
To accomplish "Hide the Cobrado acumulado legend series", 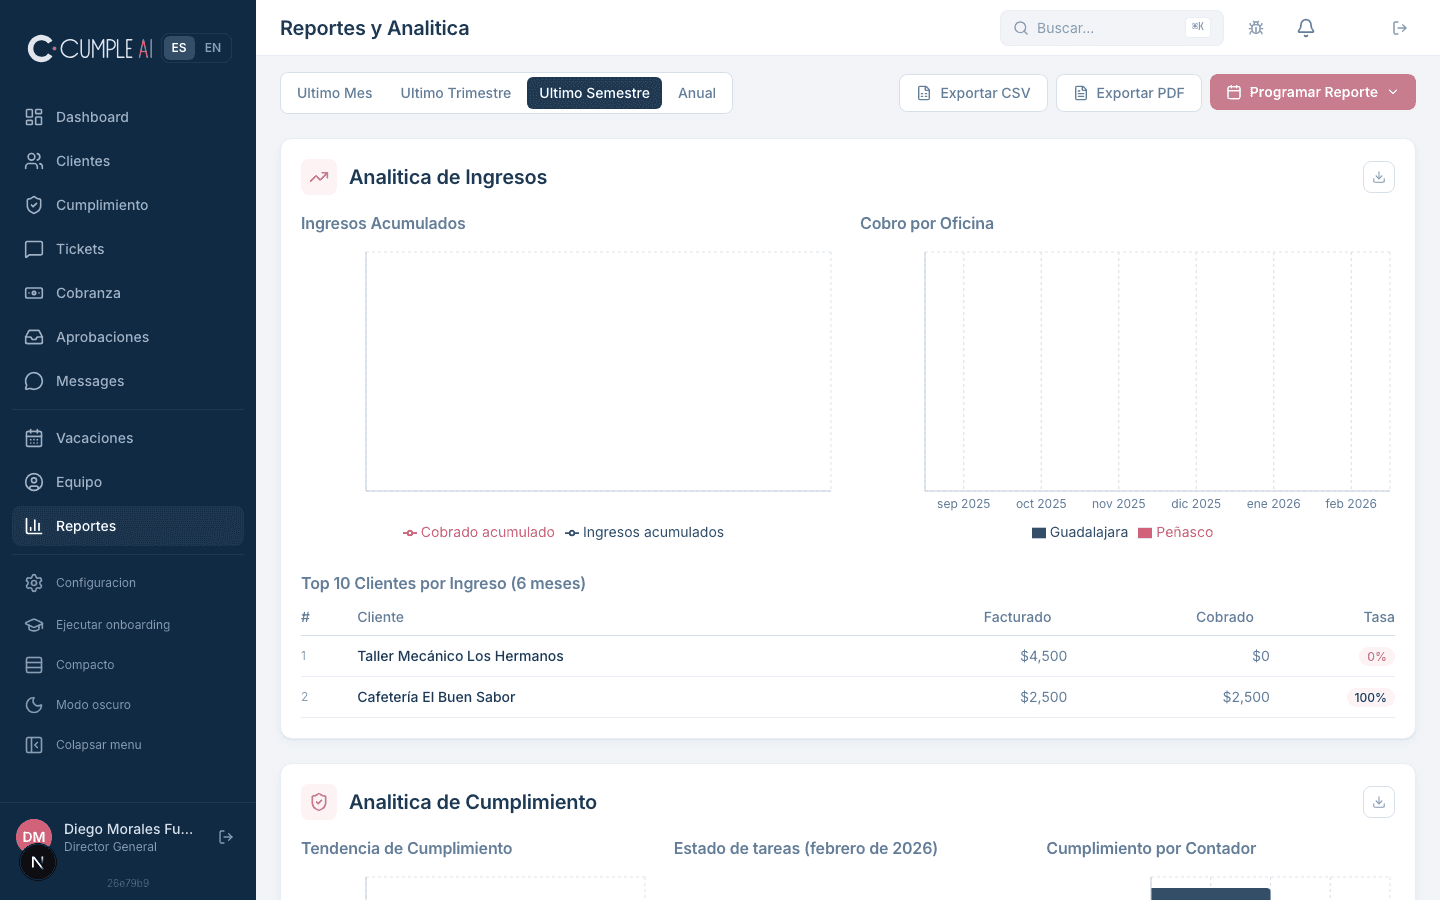I will 479,532.
